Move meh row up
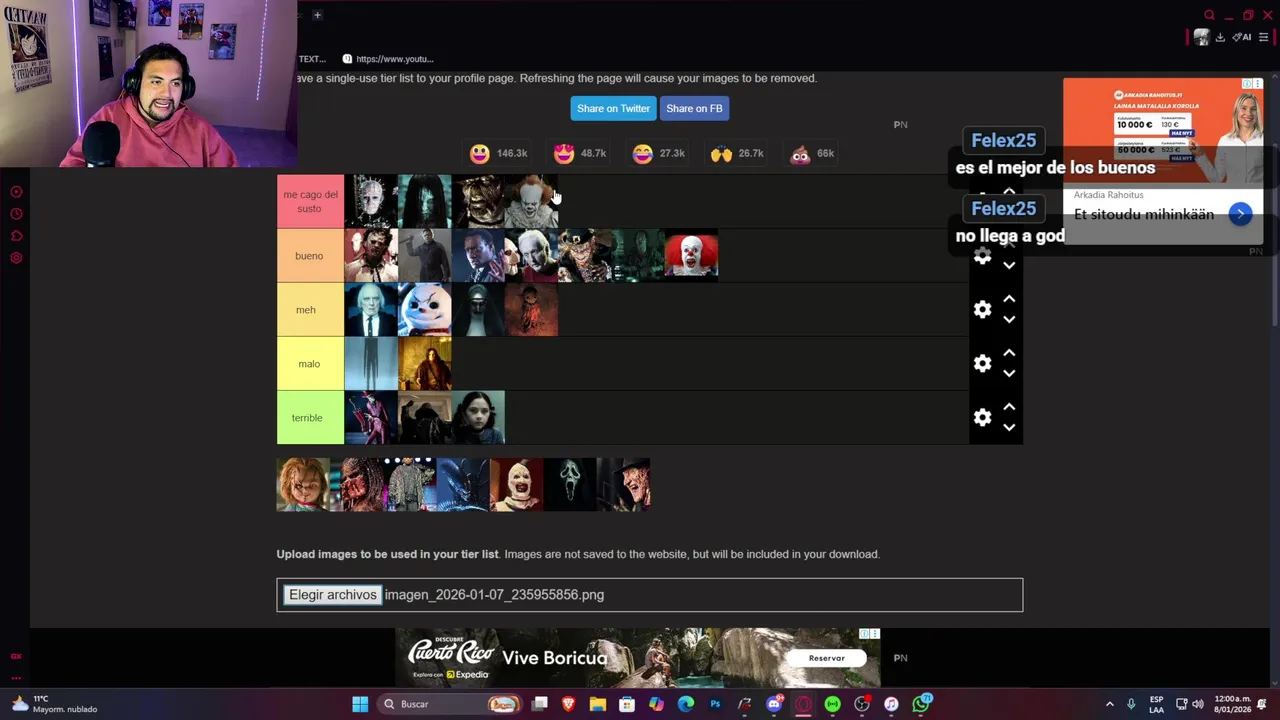This screenshot has width=1280, height=720. point(1009,299)
